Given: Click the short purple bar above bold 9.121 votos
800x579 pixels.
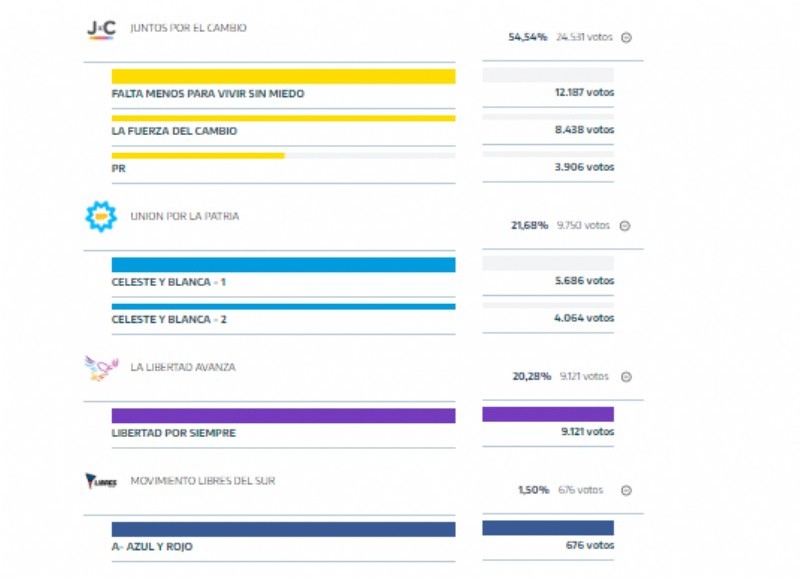Looking at the screenshot, I should [x=548, y=414].
